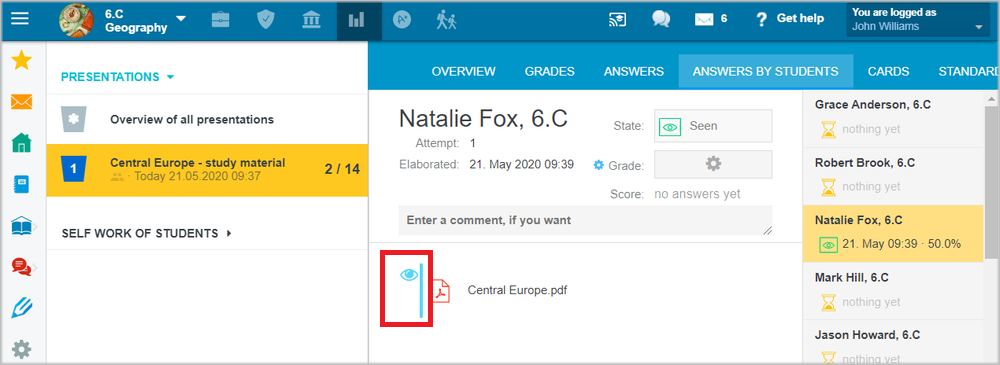This screenshot has width=1000, height=365.
Task: Expand the 6.C Geography class dropdown
Action: tap(181, 19)
